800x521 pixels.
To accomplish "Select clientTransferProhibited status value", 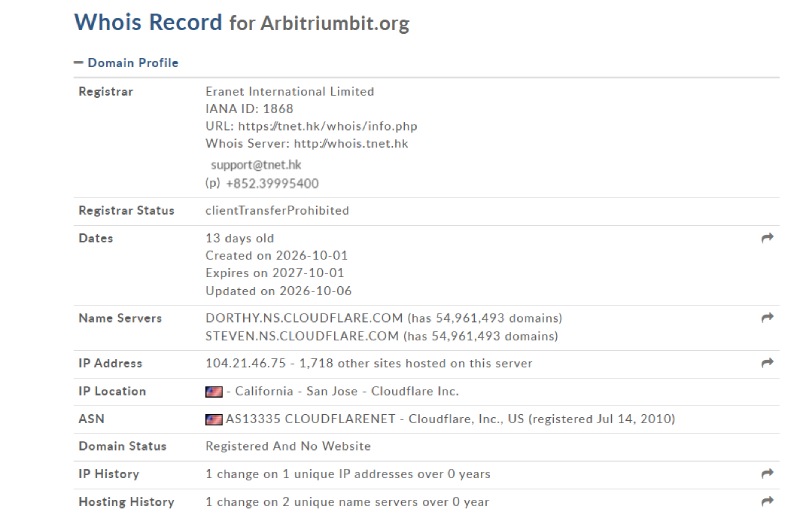I will pos(277,210).
